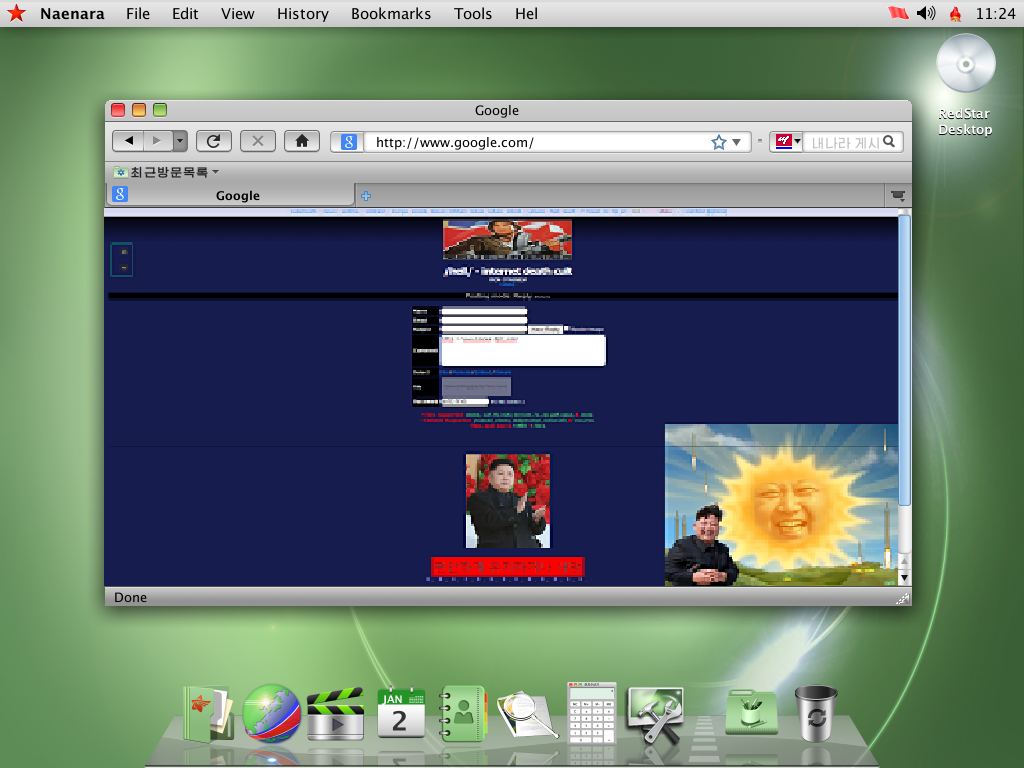Bookmark this page with the star icon
Viewport: 1024px width, 768px height.
pyautogui.click(x=718, y=142)
